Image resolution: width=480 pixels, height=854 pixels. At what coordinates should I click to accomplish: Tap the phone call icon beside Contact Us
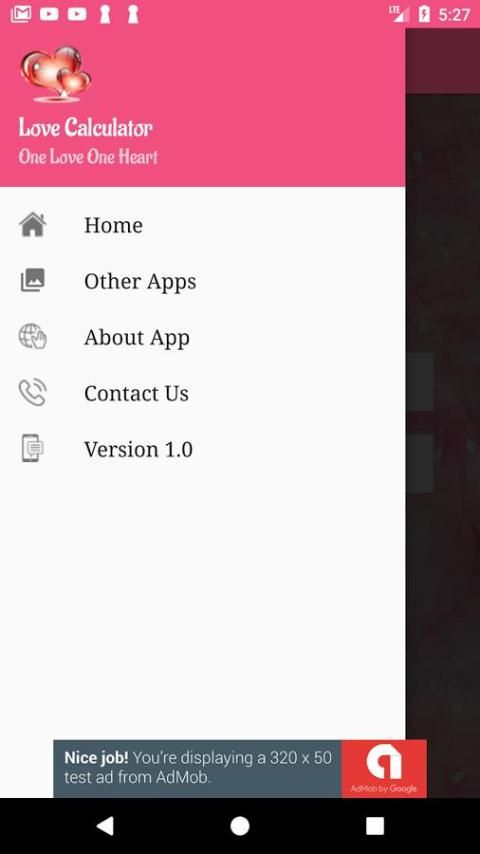tap(32, 393)
